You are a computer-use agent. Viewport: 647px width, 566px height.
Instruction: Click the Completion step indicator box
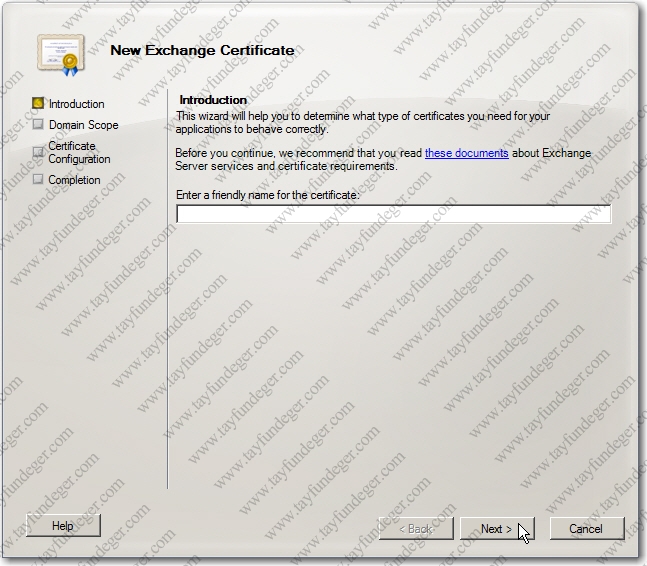click(38, 179)
